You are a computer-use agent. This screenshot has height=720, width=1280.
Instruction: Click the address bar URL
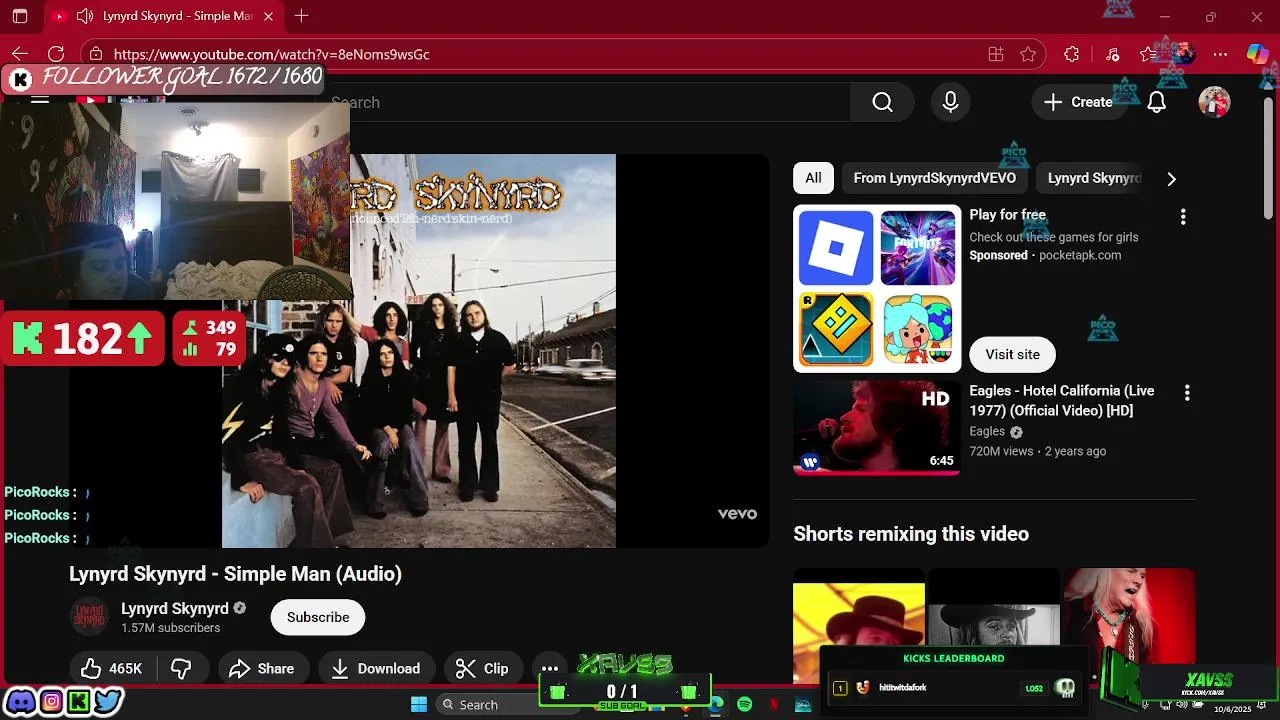pos(272,54)
